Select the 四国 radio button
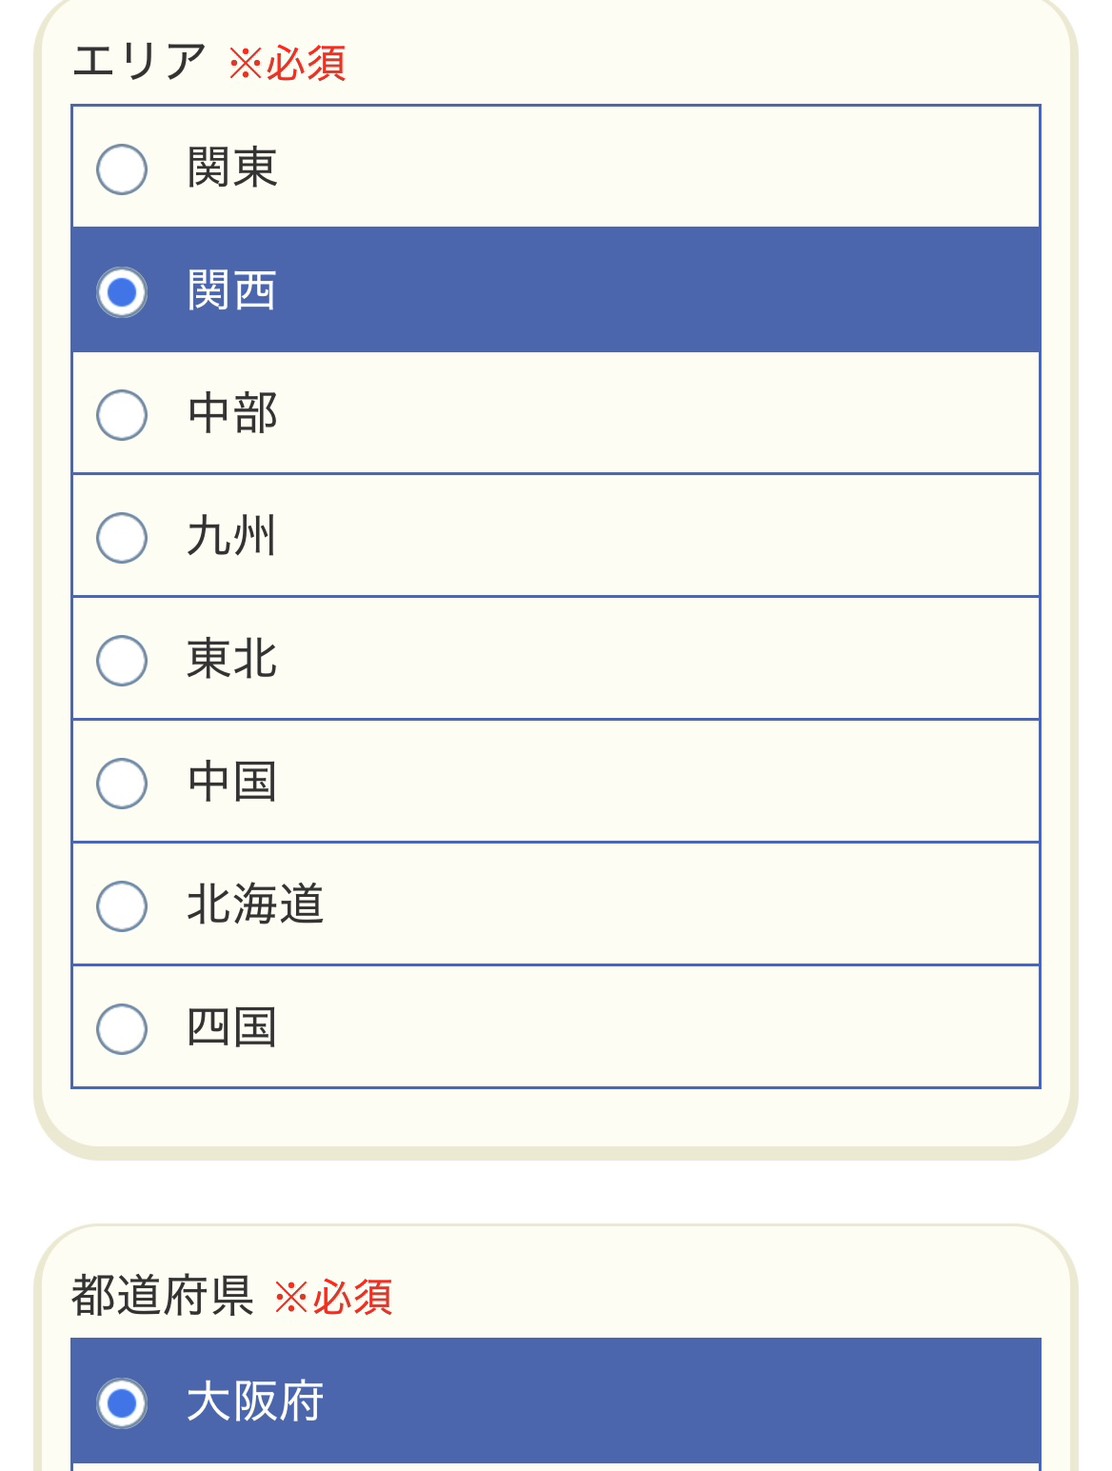The height and width of the screenshot is (1471, 1112). click(x=122, y=1029)
